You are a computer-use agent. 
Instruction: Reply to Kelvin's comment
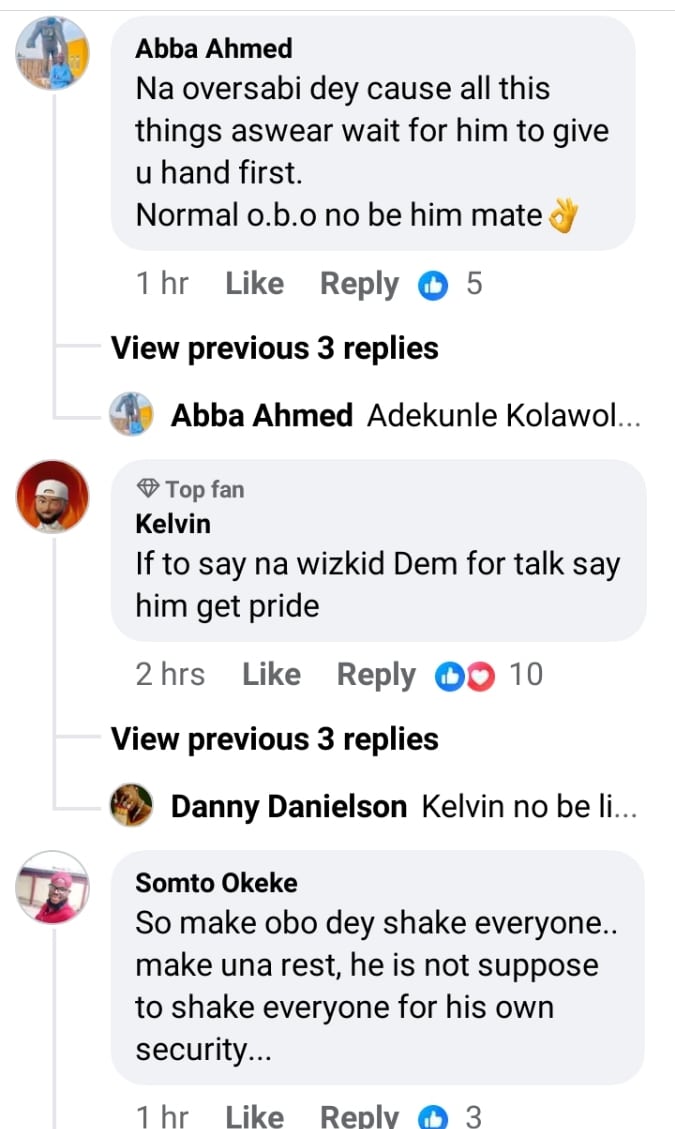click(x=376, y=676)
